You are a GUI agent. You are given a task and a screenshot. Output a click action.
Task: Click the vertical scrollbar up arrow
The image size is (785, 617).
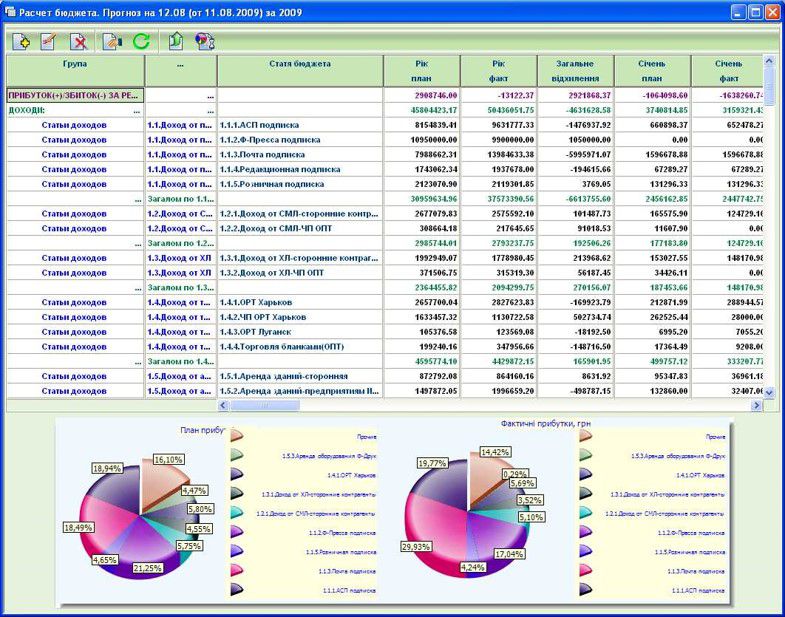pos(770,62)
